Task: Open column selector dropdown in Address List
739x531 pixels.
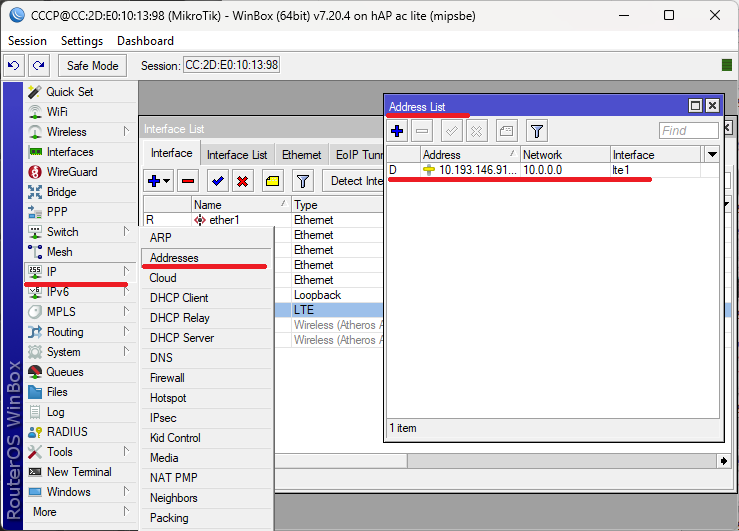Action: coord(712,155)
